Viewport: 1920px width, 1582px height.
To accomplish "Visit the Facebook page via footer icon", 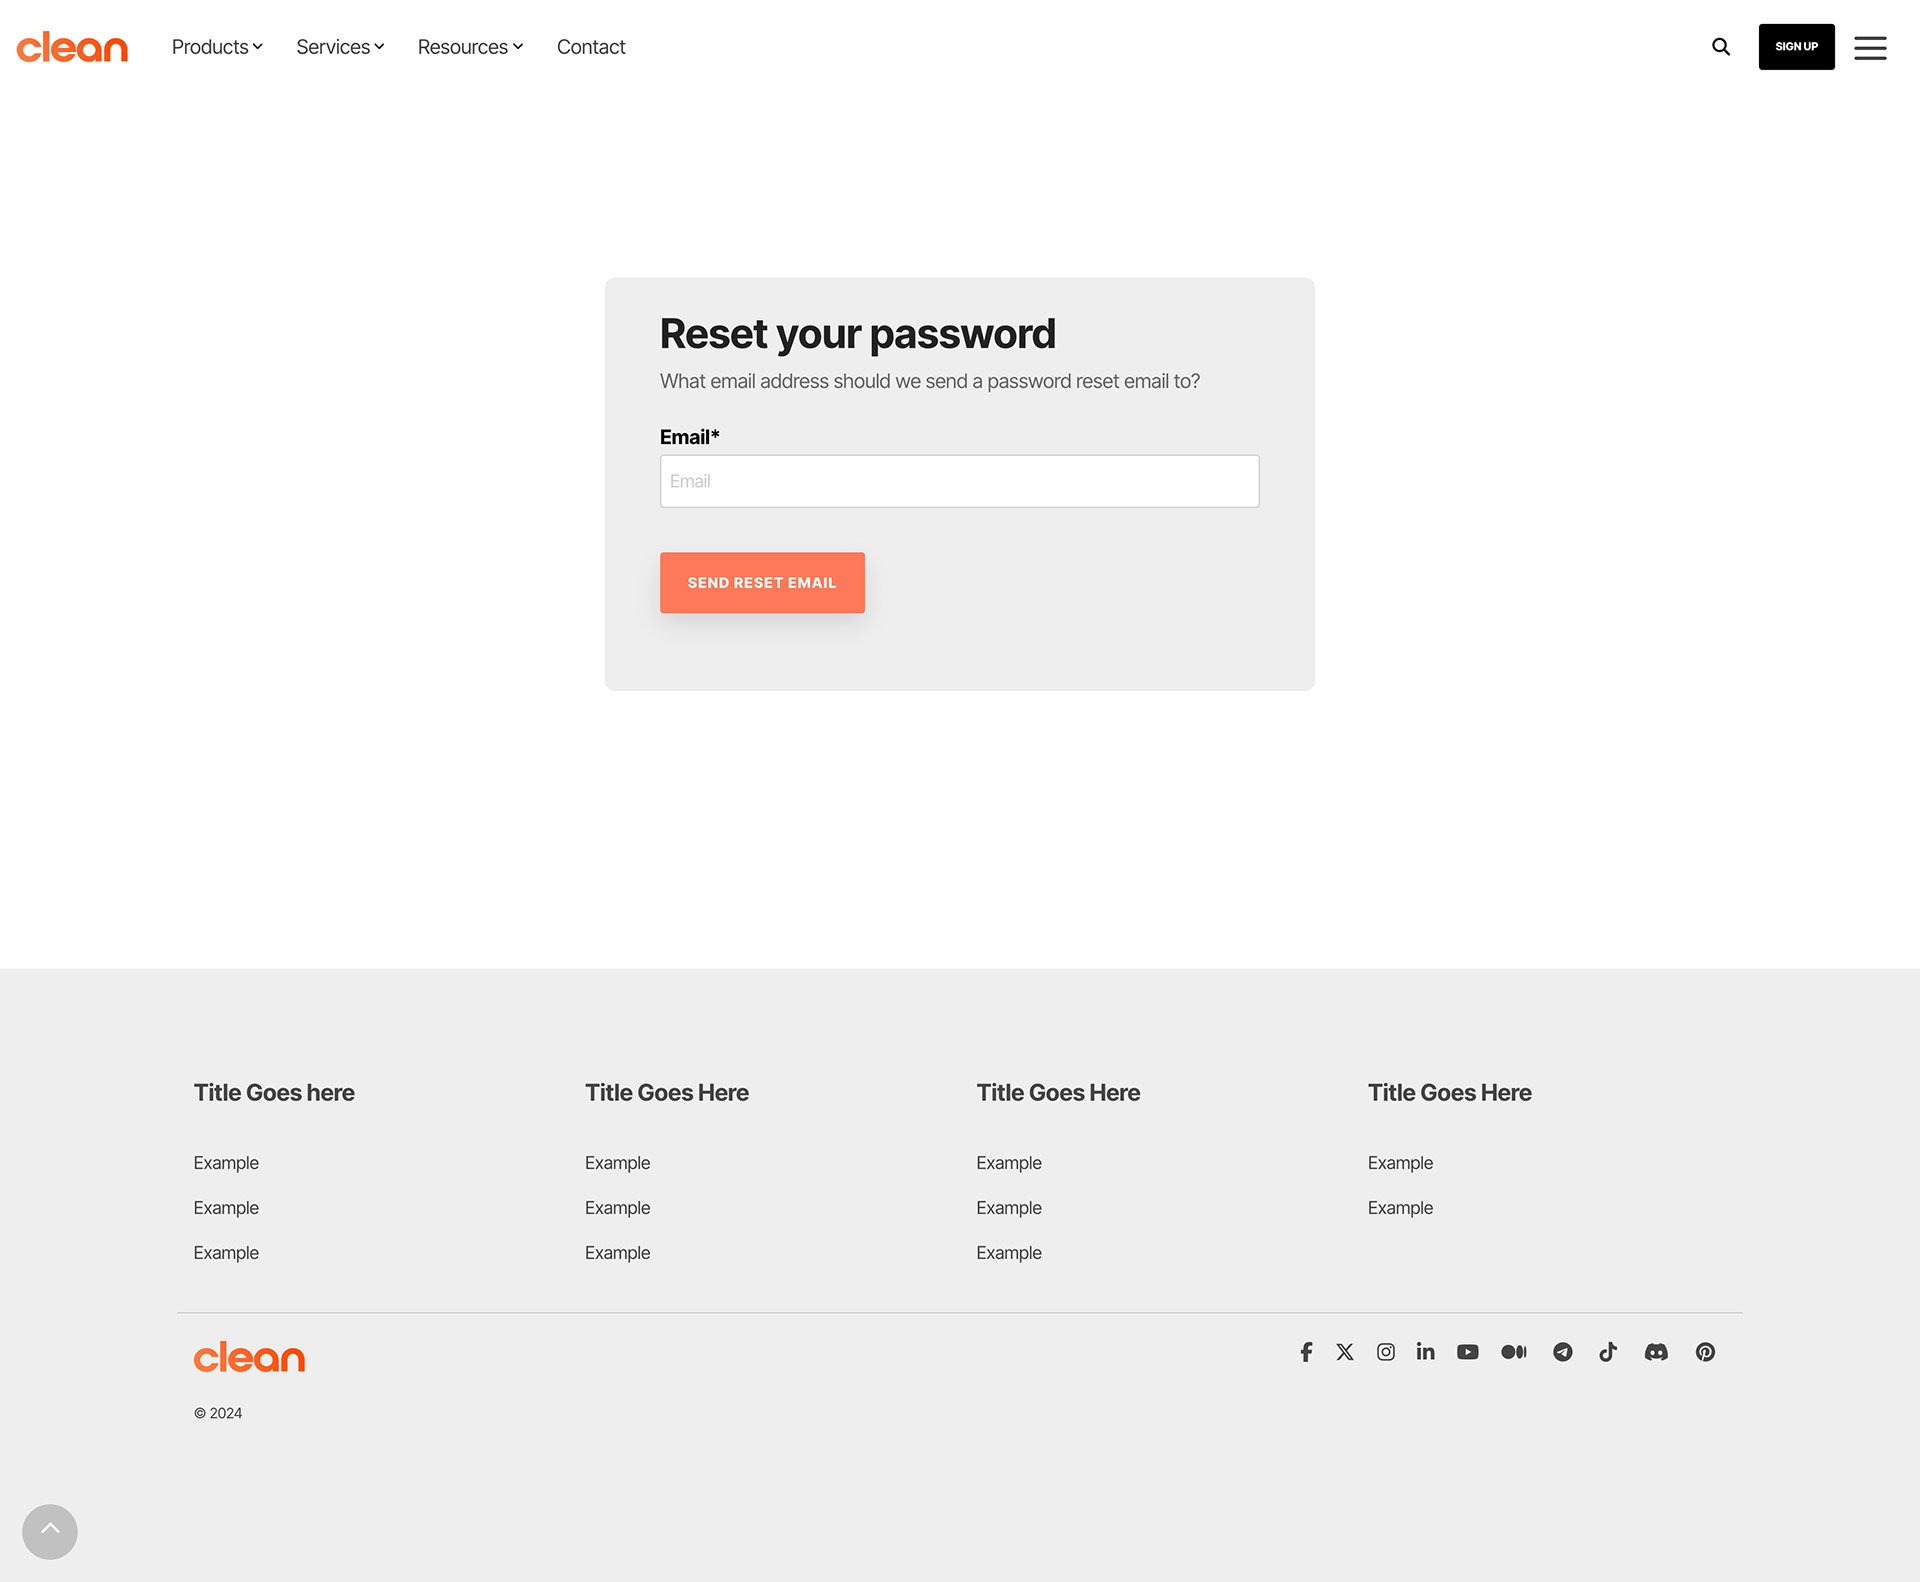I will click(x=1306, y=1352).
